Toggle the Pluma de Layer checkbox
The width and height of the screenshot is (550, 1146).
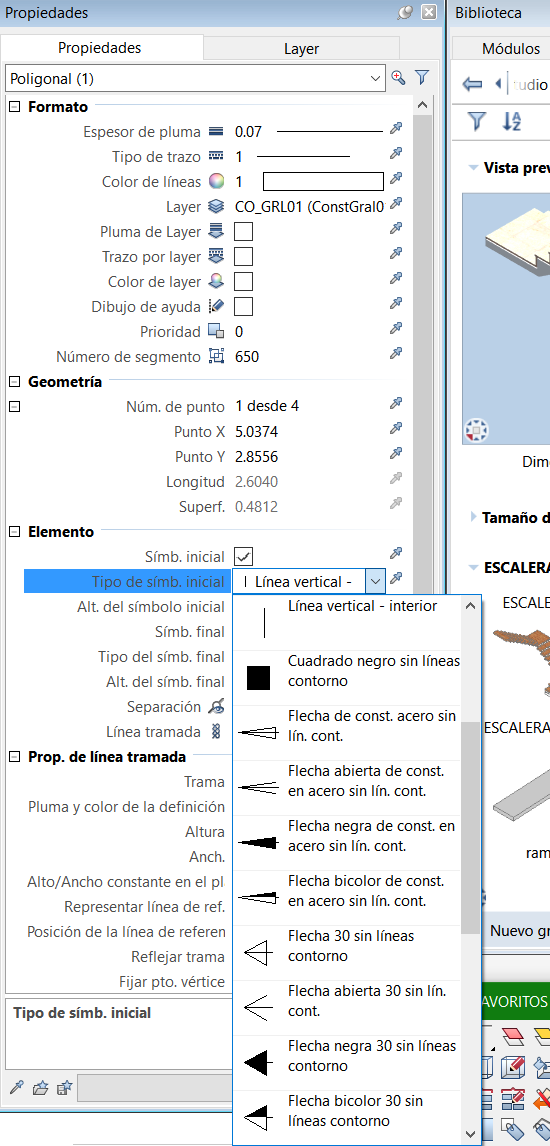point(243,232)
